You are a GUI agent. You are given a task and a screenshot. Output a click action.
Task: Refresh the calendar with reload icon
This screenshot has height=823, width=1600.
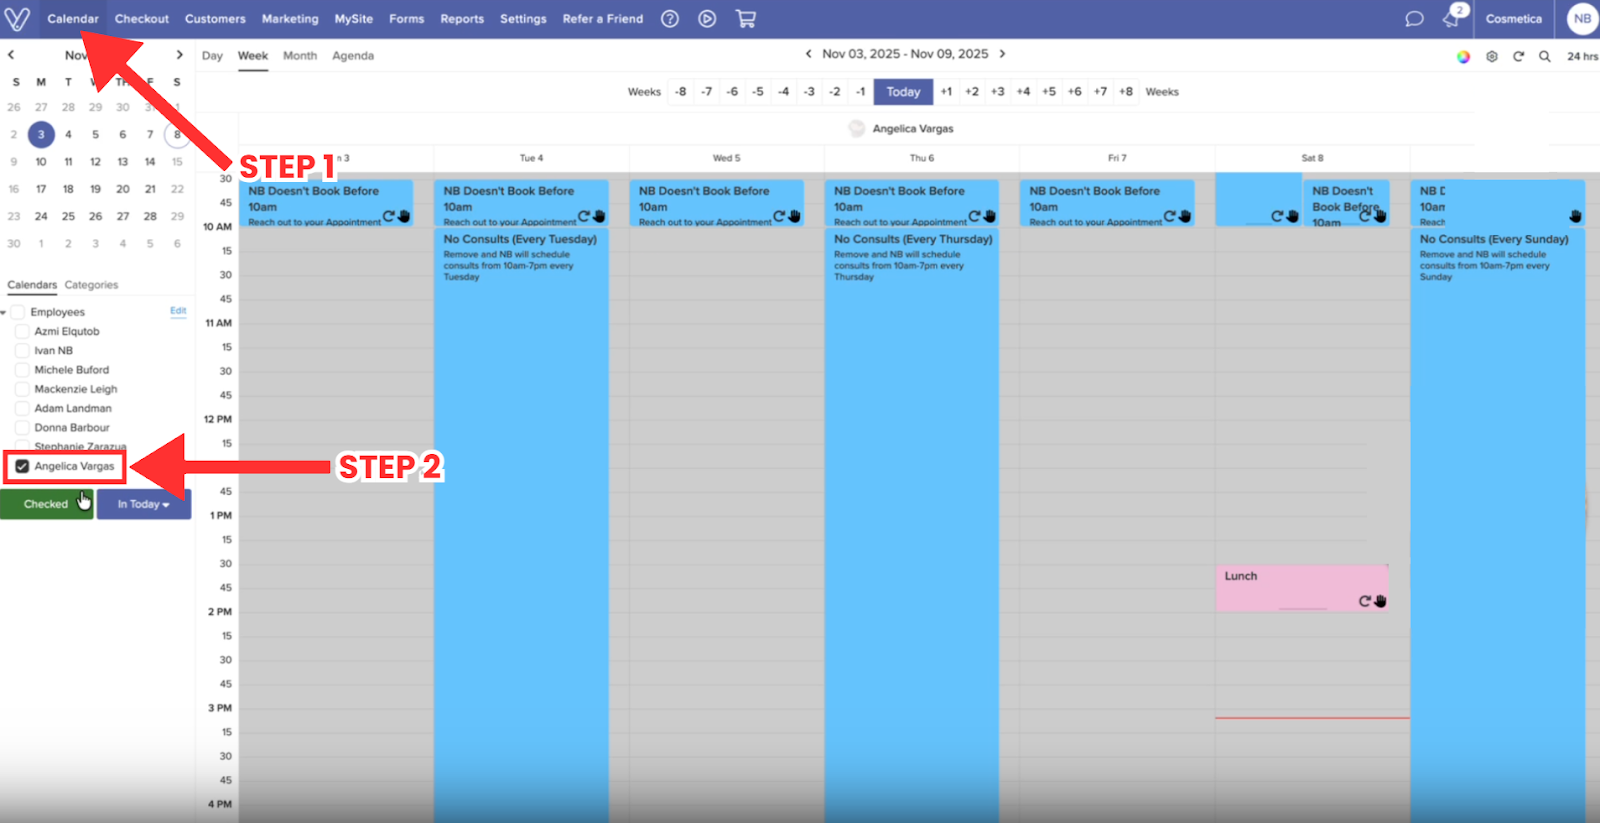pos(1518,57)
